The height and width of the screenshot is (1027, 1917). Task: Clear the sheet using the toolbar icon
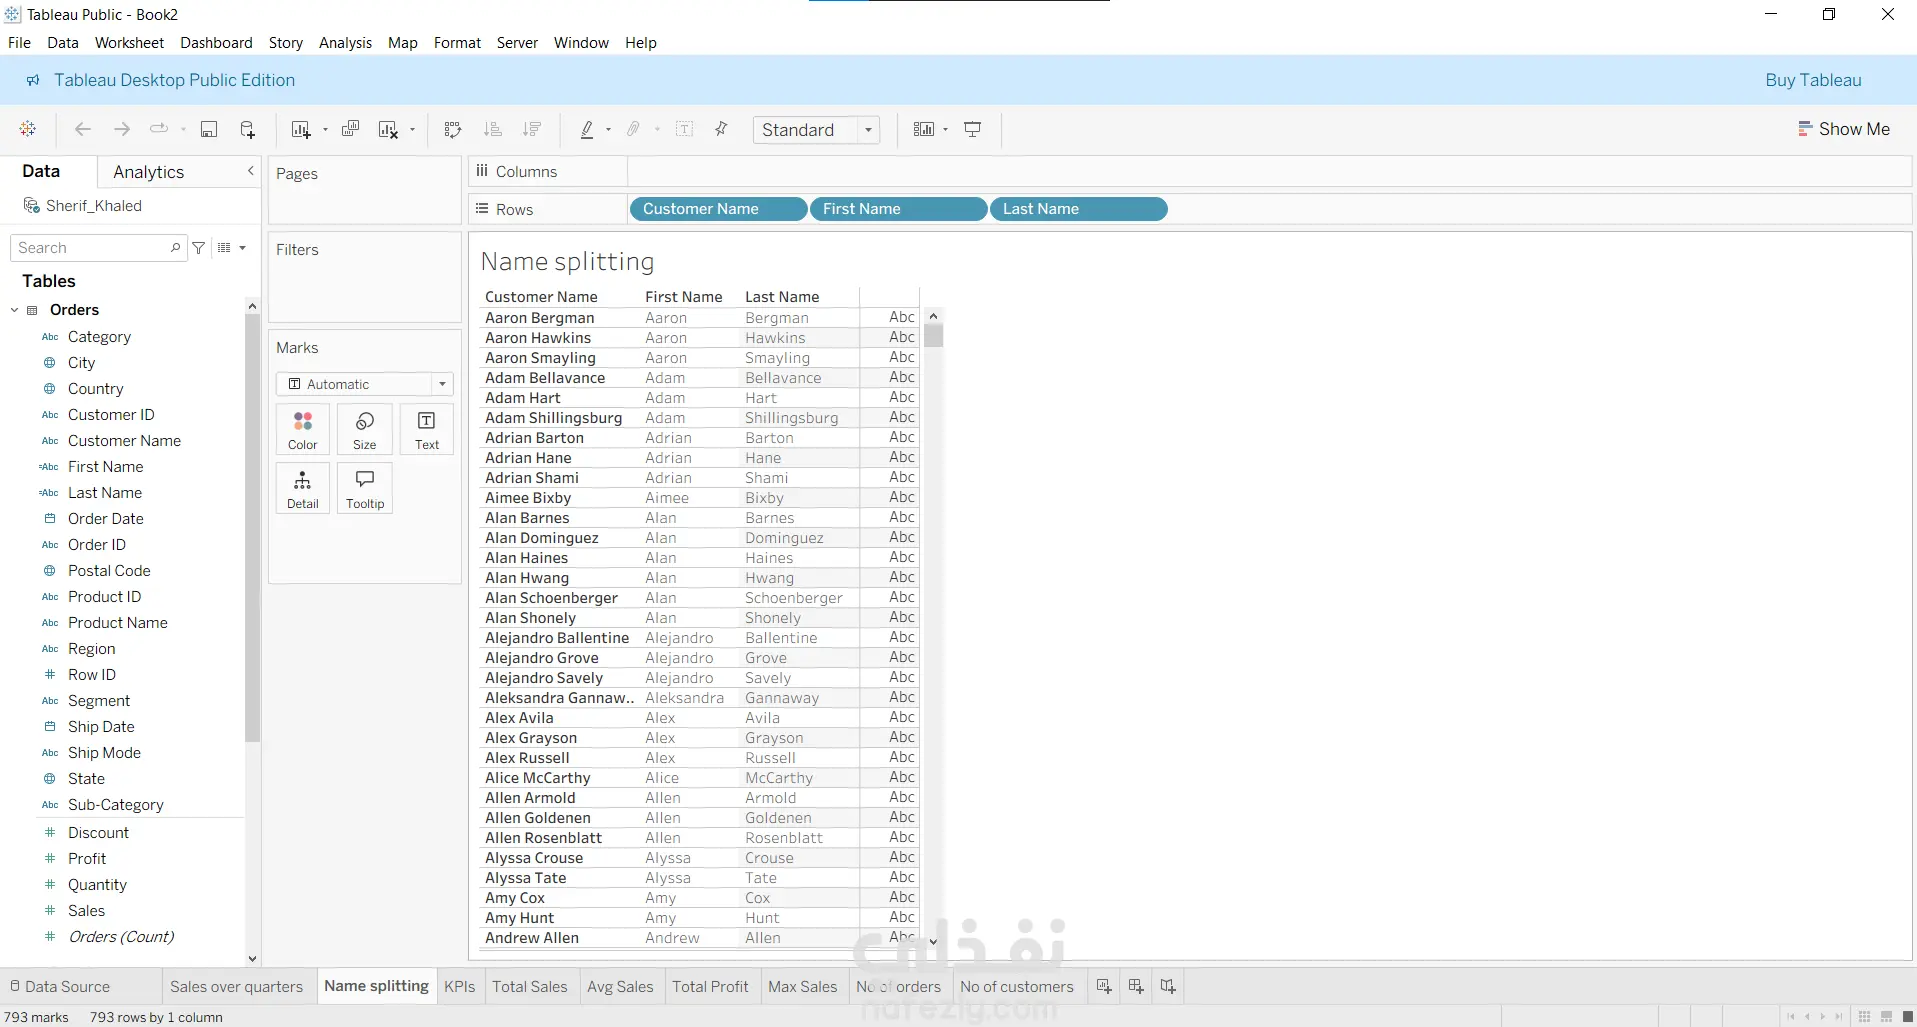(388, 129)
